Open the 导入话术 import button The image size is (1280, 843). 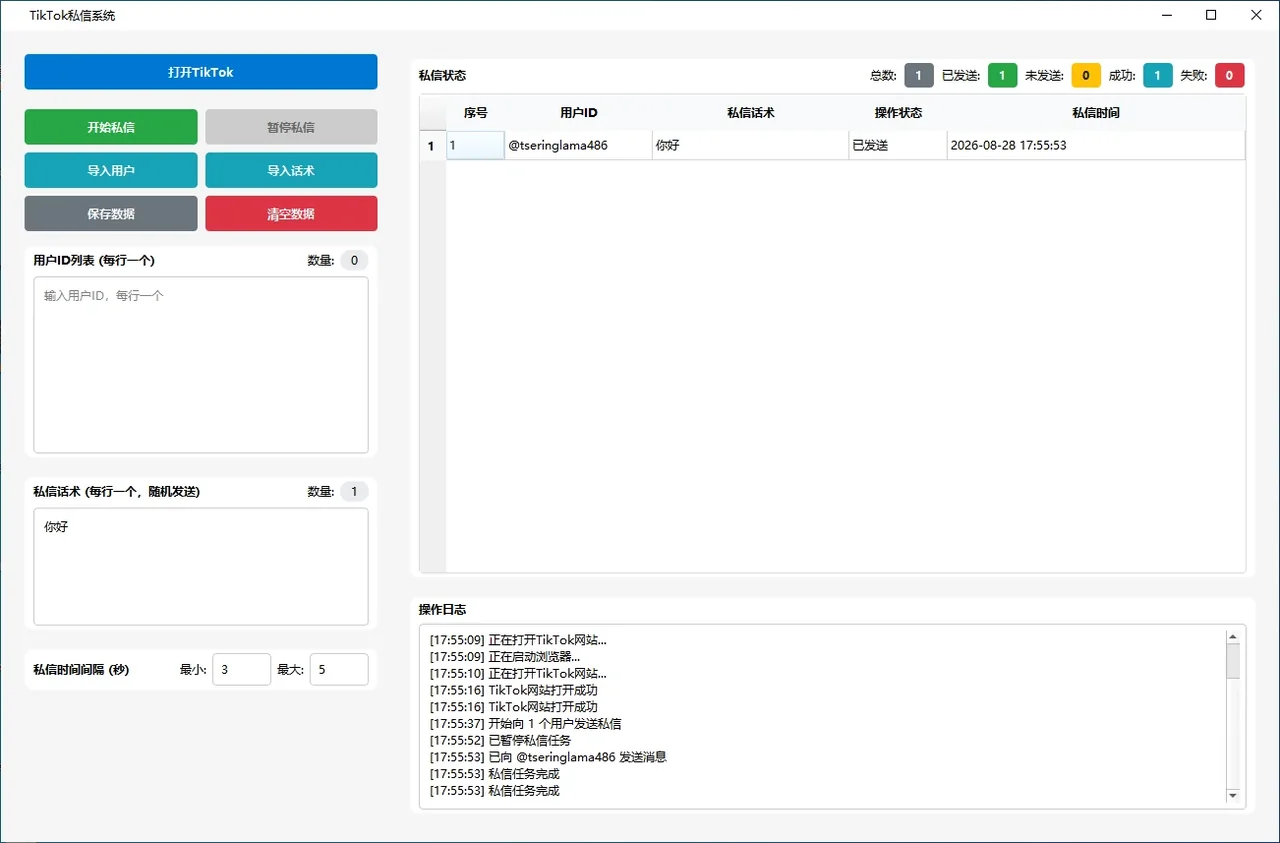coord(291,170)
